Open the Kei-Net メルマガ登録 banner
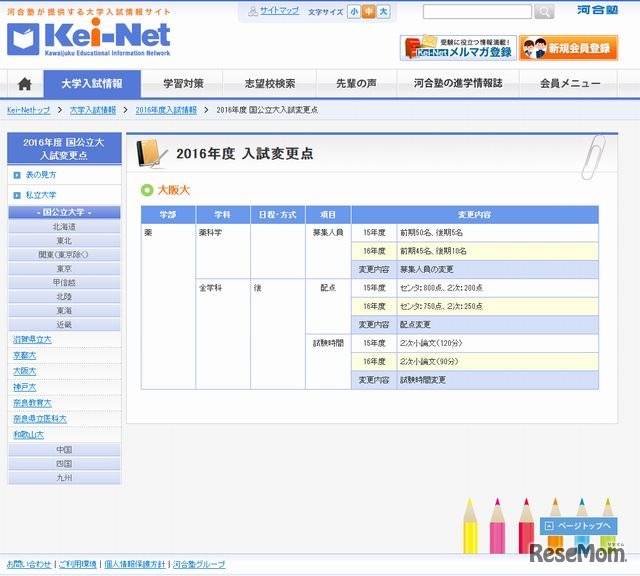Image resolution: width=640 pixels, height=576 pixels. coord(458,48)
